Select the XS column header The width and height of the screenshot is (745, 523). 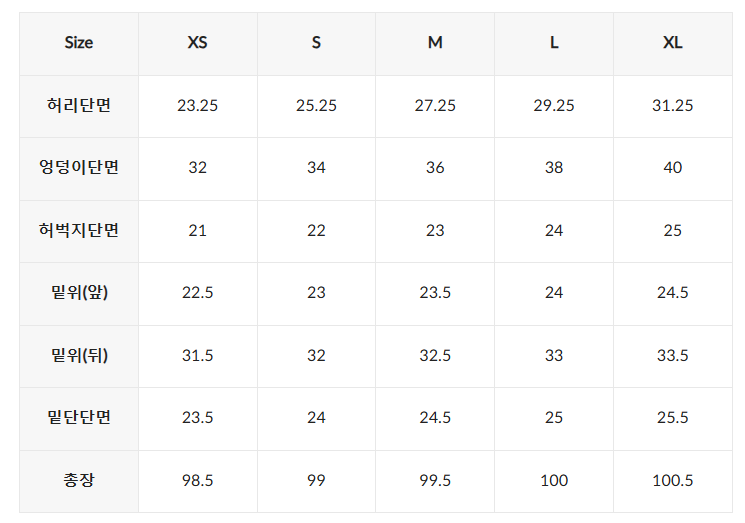(198, 43)
